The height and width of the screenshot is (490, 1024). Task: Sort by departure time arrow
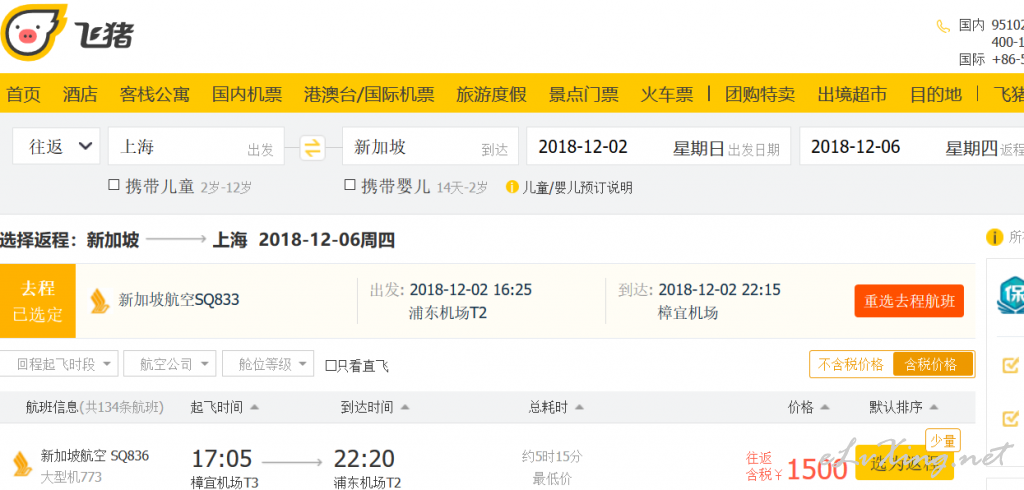pyautogui.click(x=255, y=407)
